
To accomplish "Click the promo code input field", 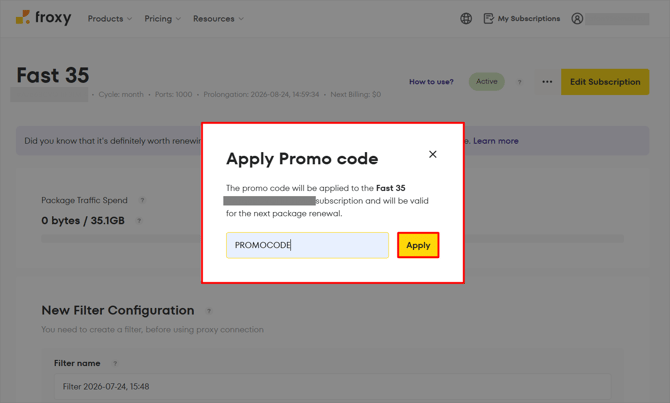I will pyautogui.click(x=307, y=245).
